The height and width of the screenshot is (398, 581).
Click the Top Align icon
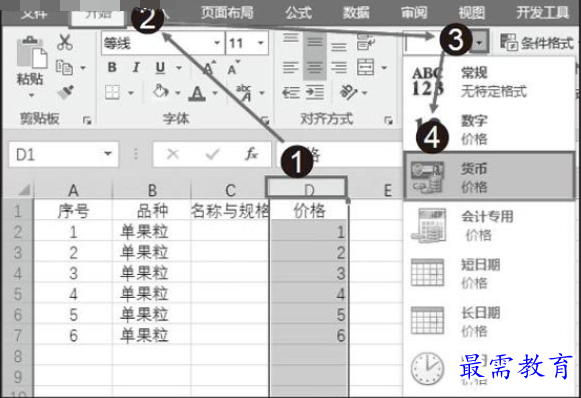291,37
